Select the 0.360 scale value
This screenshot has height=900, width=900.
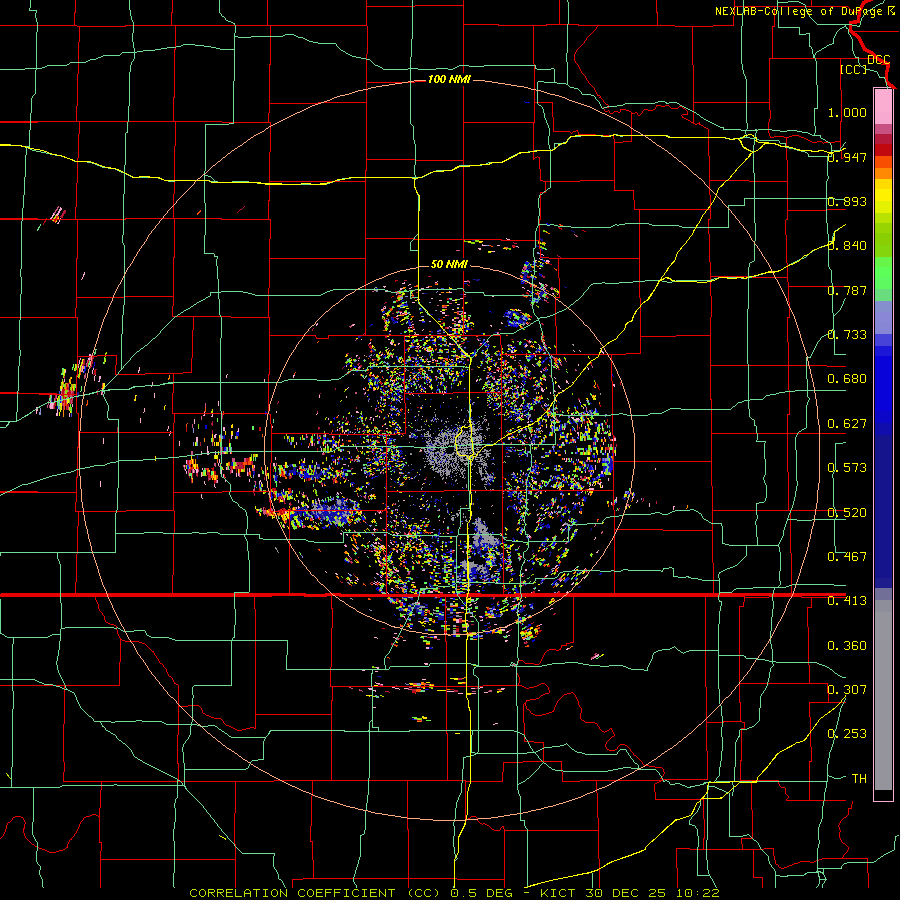point(847,646)
